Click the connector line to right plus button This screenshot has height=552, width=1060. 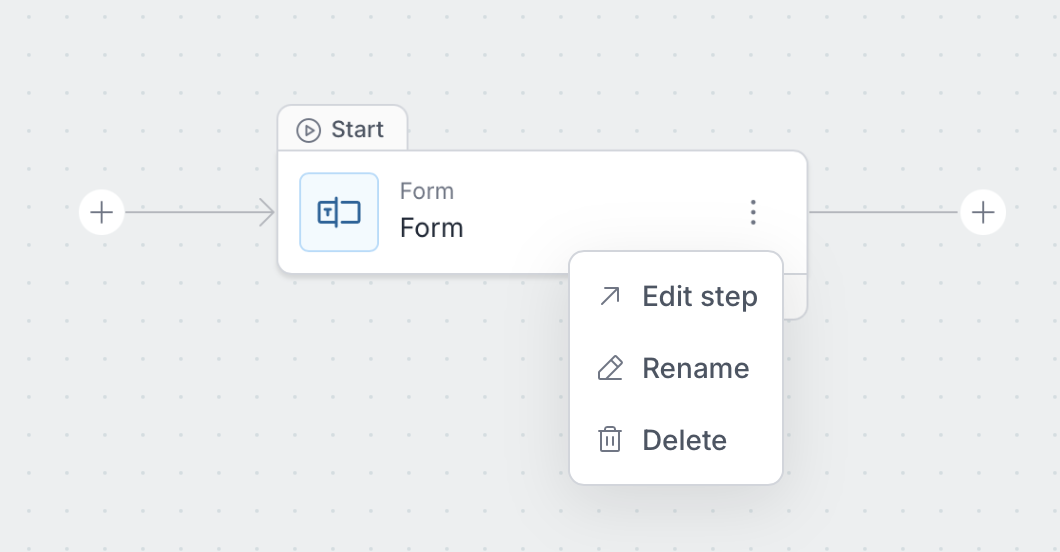(x=880, y=212)
